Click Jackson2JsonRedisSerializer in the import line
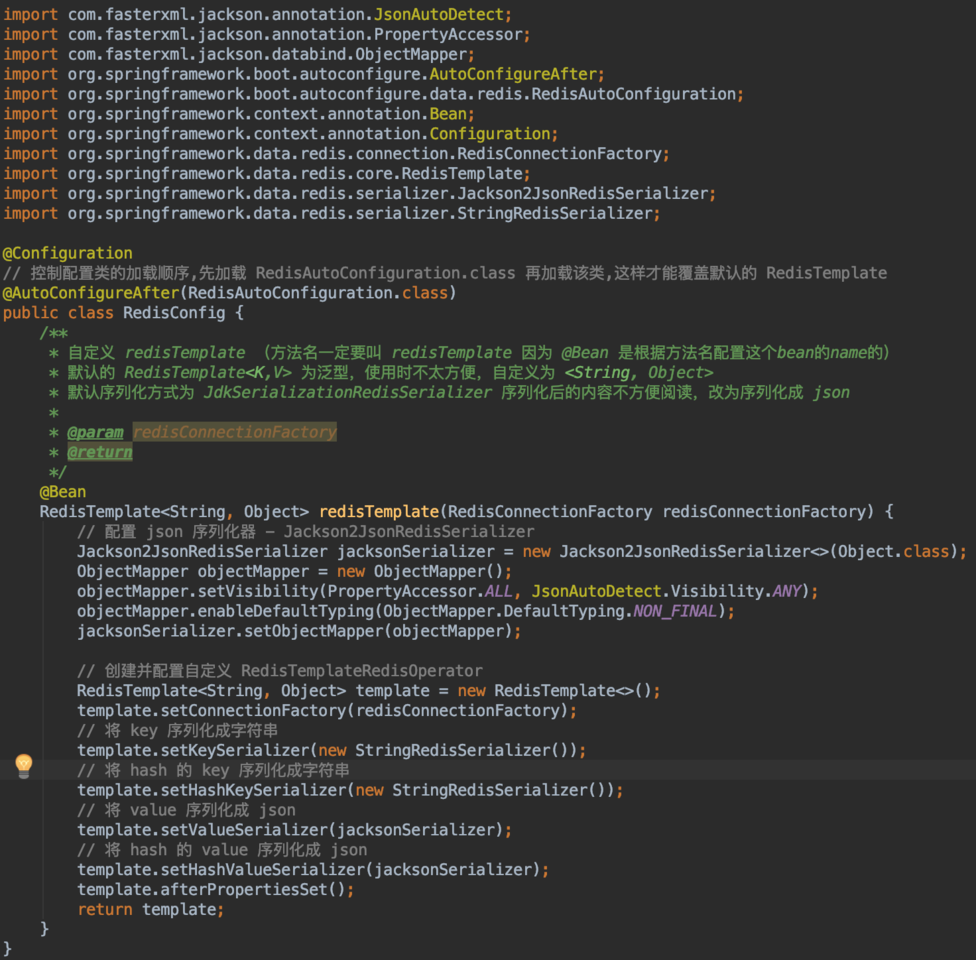Image resolution: width=976 pixels, height=960 pixels. [x=583, y=194]
